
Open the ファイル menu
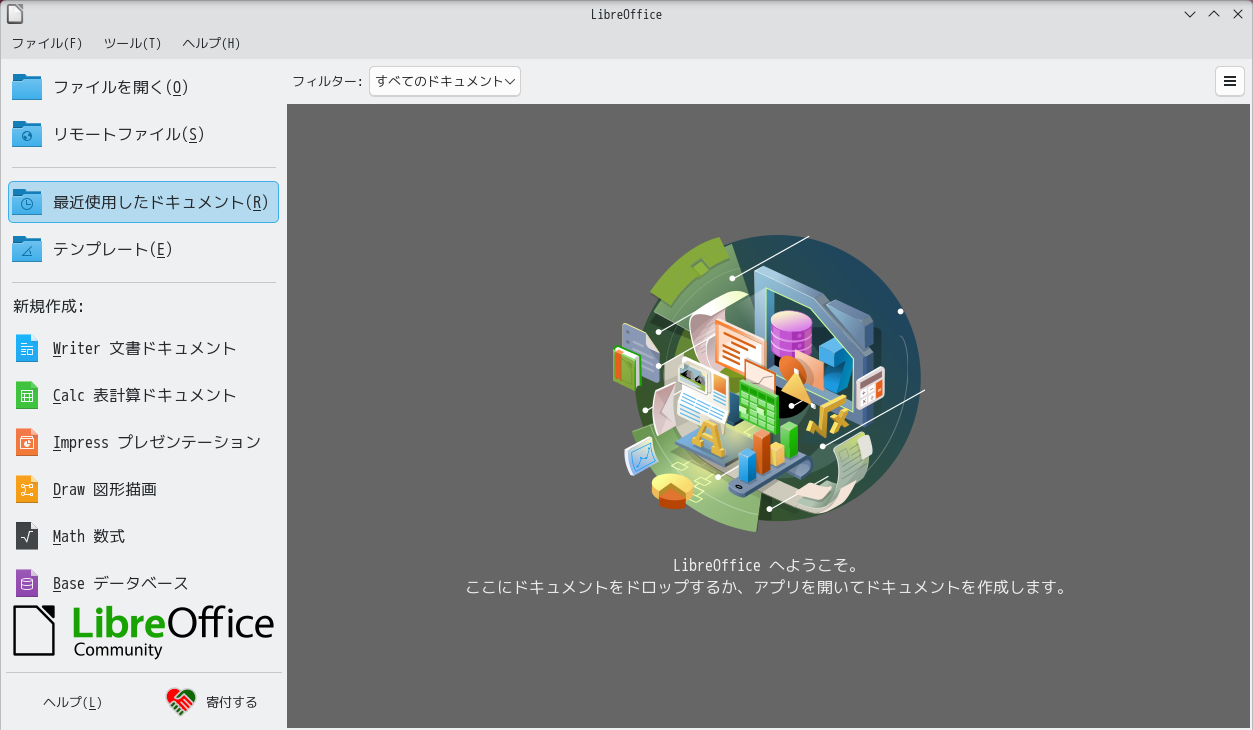click(x=46, y=43)
